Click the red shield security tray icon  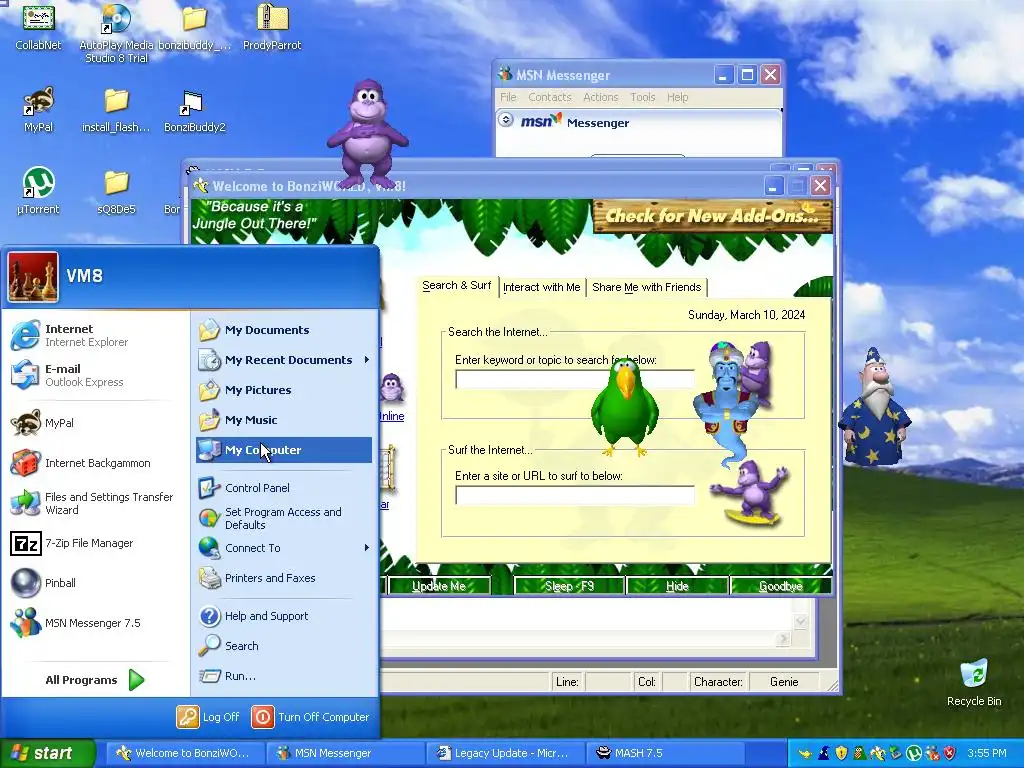[950, 754]
